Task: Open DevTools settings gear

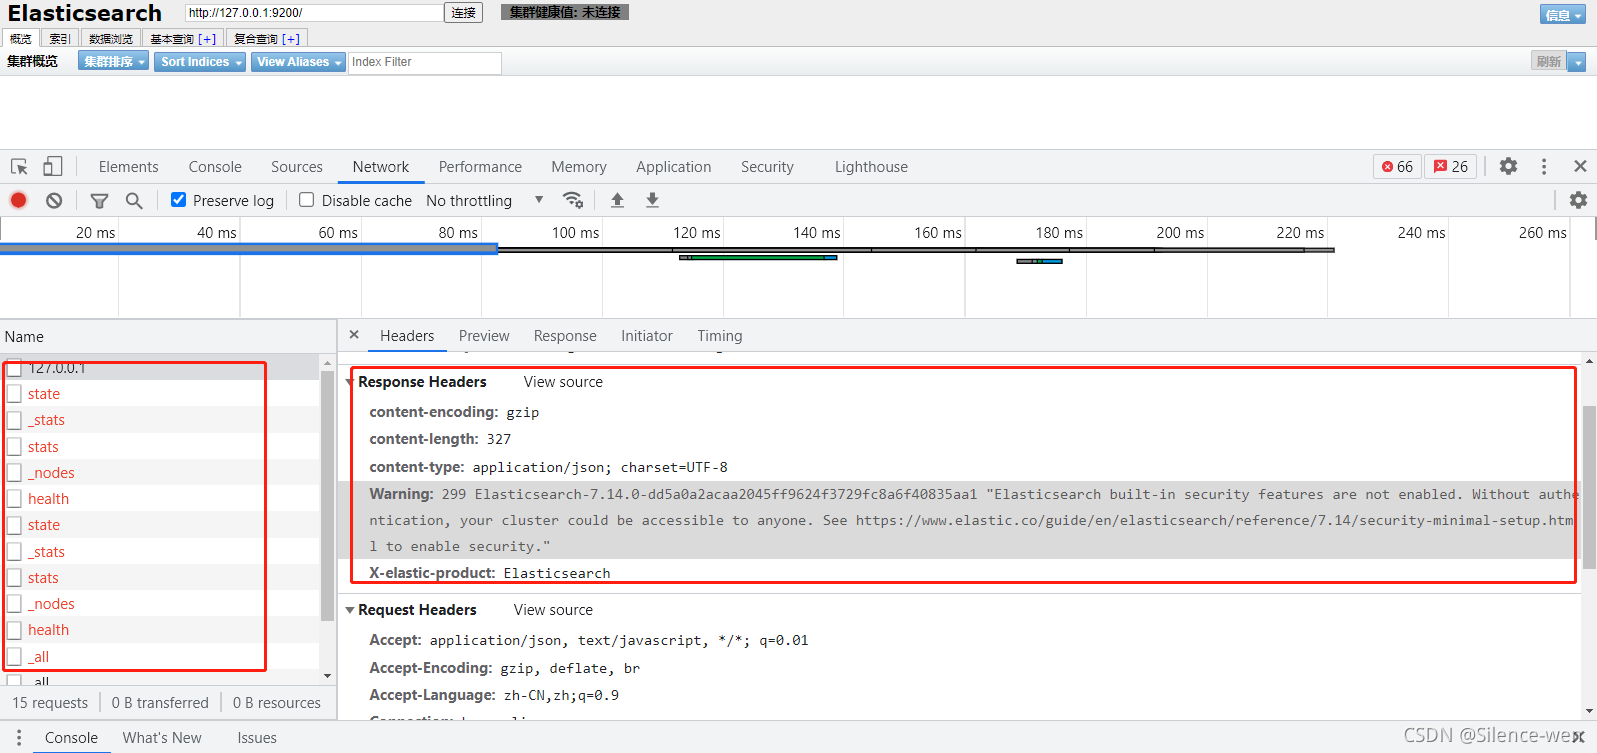Action: coord(1508,166)
